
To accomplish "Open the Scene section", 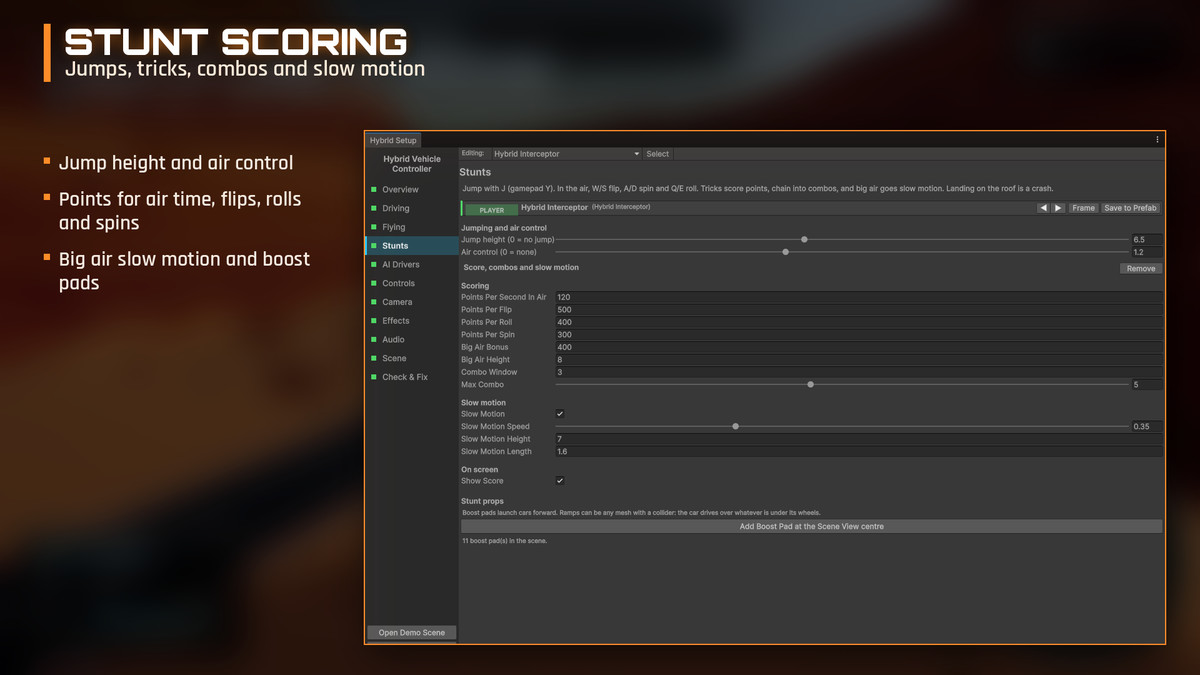I will (x=411, y=358).
